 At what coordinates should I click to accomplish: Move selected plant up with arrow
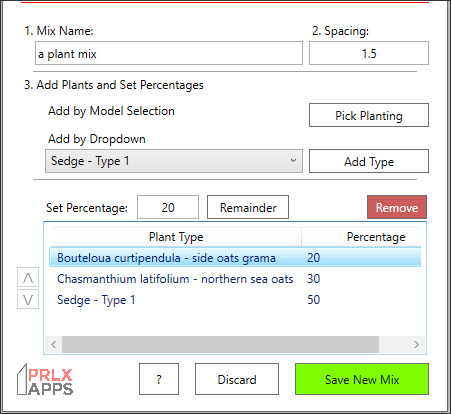(28, 277)
